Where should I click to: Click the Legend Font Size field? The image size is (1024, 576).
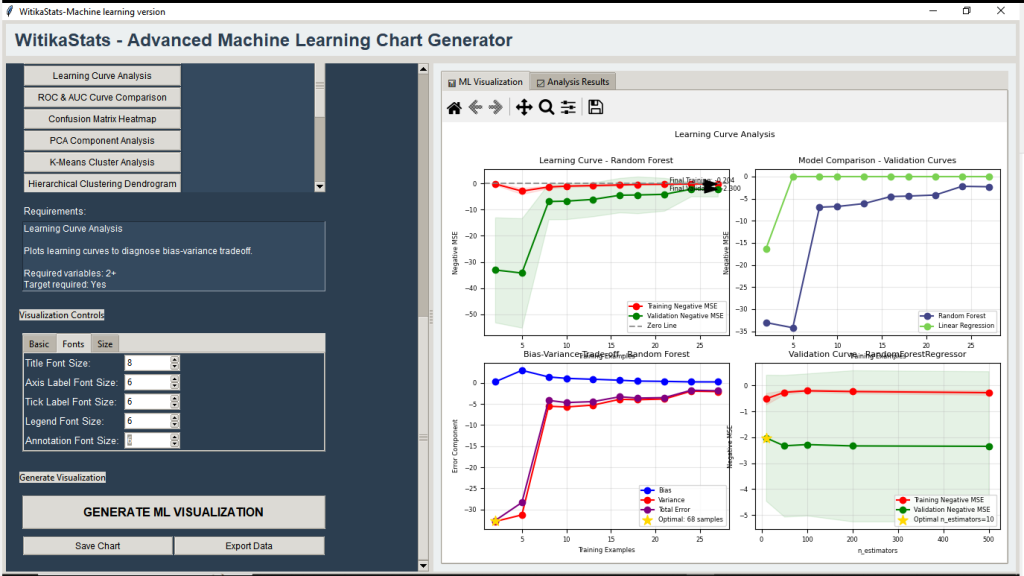coord(147,421)
